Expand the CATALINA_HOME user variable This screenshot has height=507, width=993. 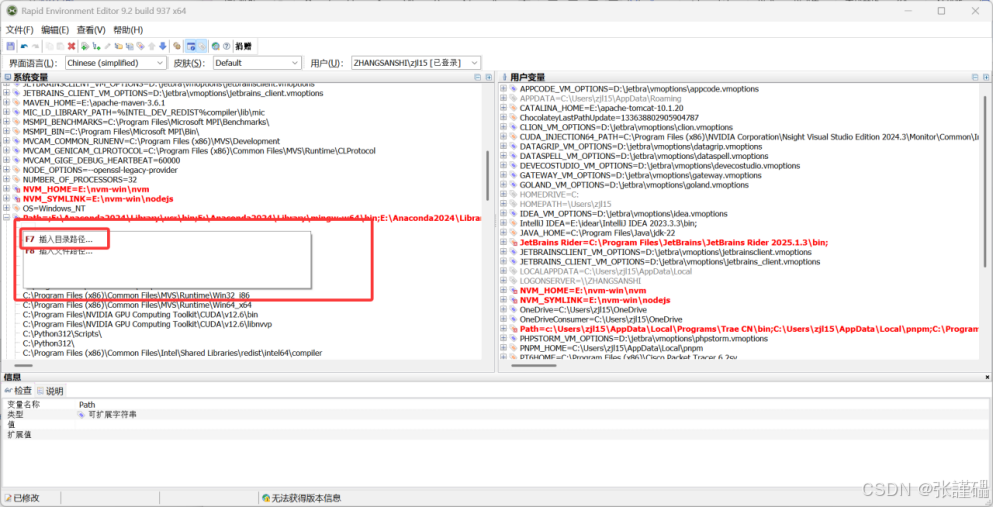click(503, 108)
